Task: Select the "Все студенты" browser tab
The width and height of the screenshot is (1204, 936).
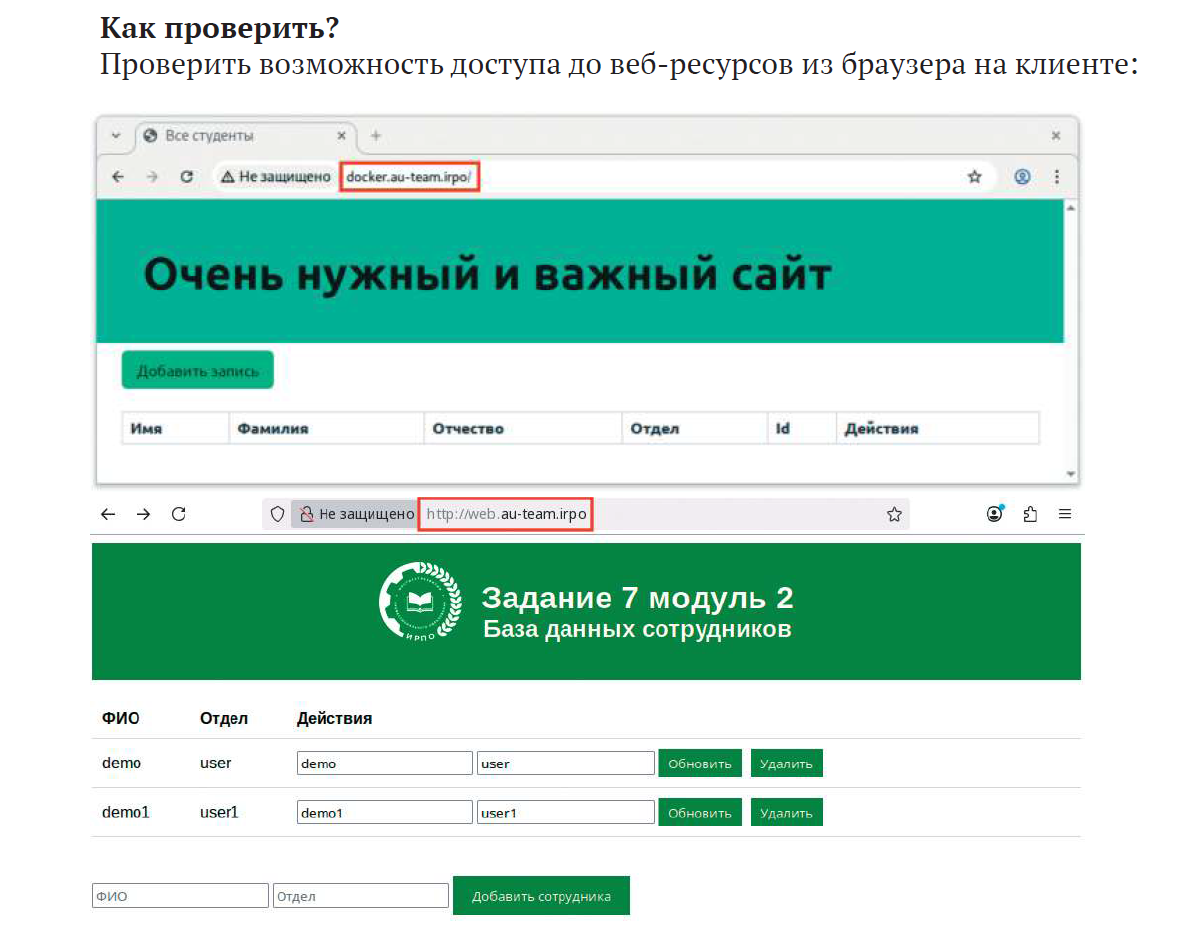Action: point(246,136)
